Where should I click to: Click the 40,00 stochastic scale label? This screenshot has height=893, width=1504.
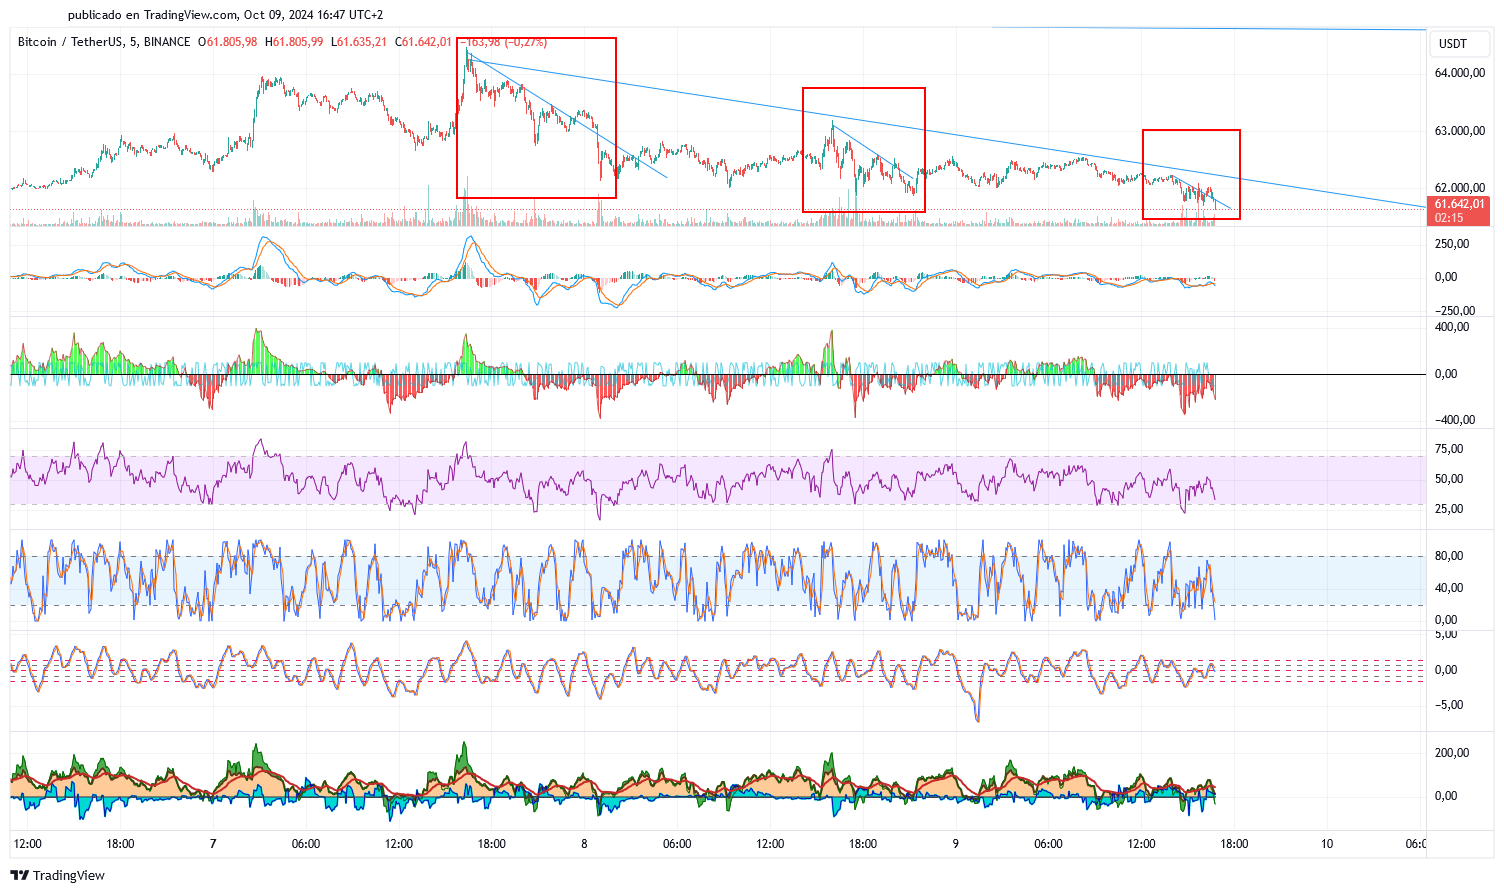tap(1449, 588)
